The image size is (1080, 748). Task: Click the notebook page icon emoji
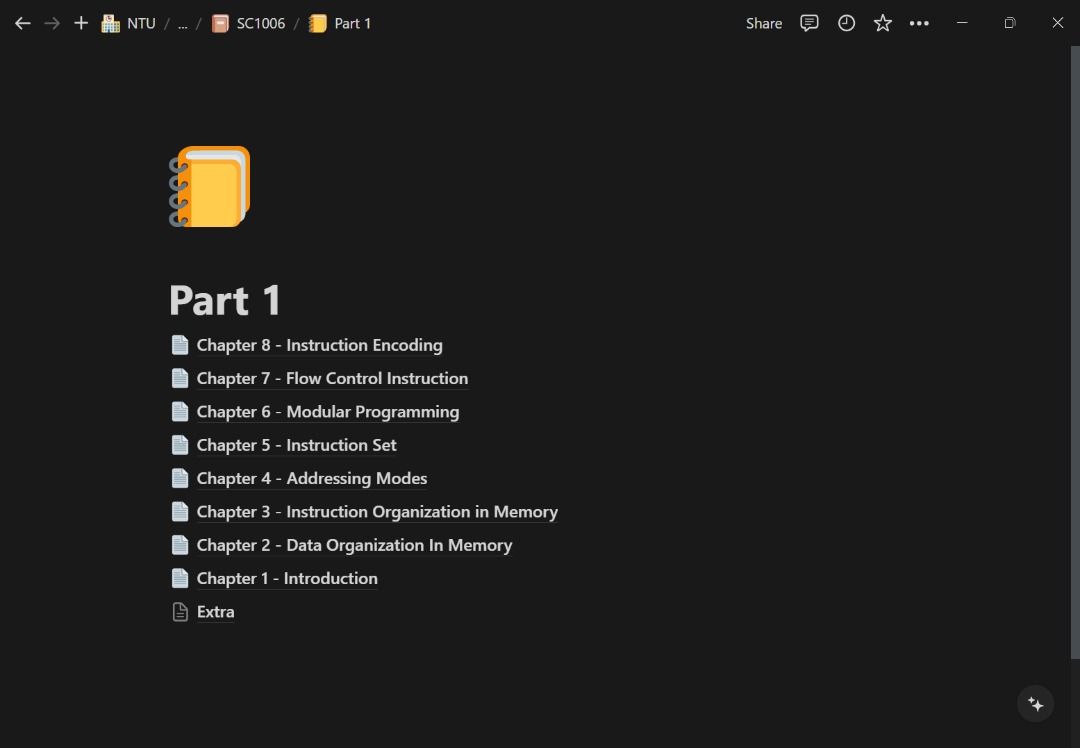(210, 187)
